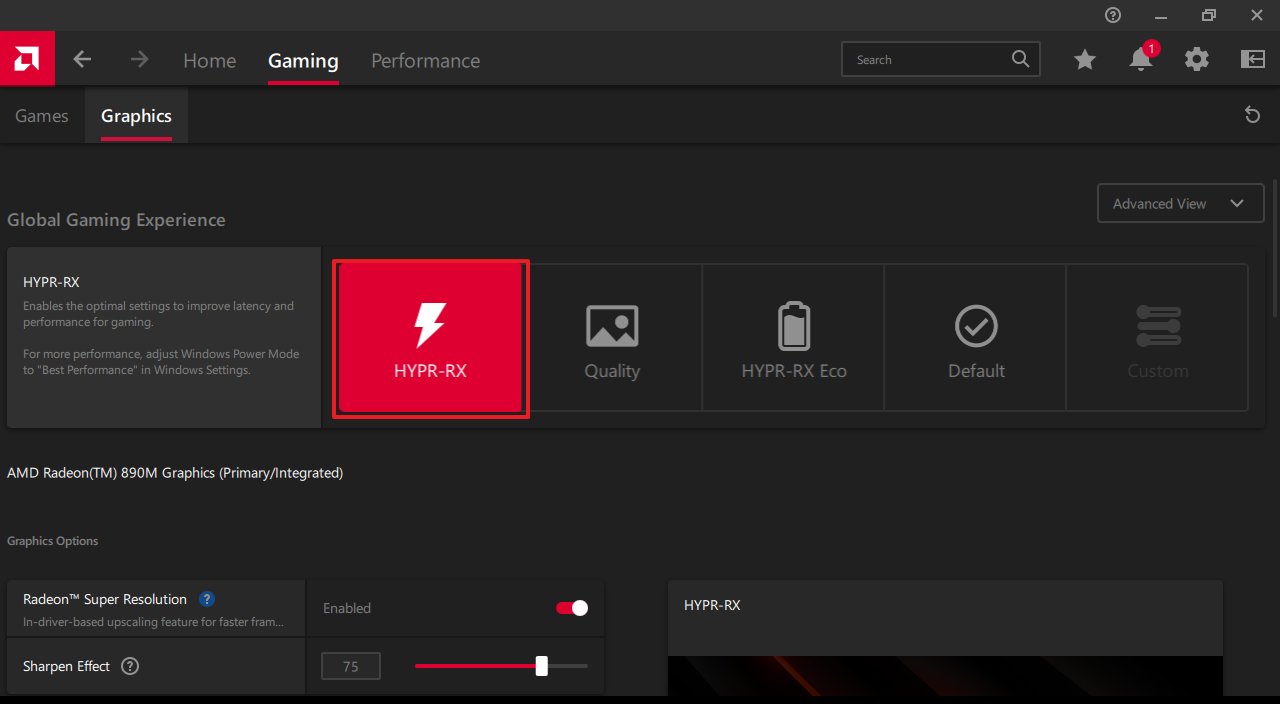The image size is (1280, 704).
Task: Open the settings gear icon
Action: 1196,60
